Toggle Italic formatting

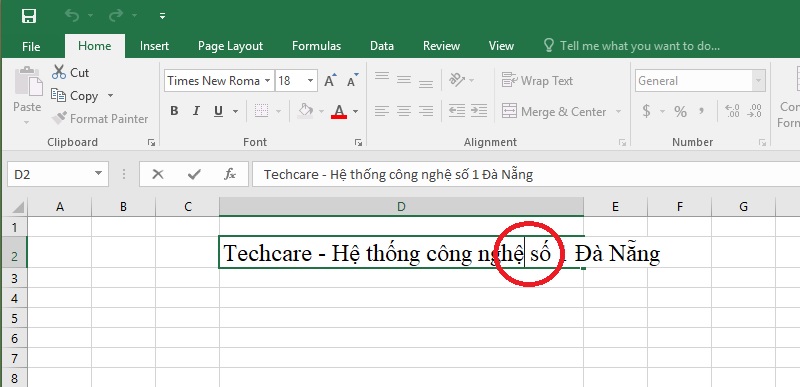(x=196, y=111)
